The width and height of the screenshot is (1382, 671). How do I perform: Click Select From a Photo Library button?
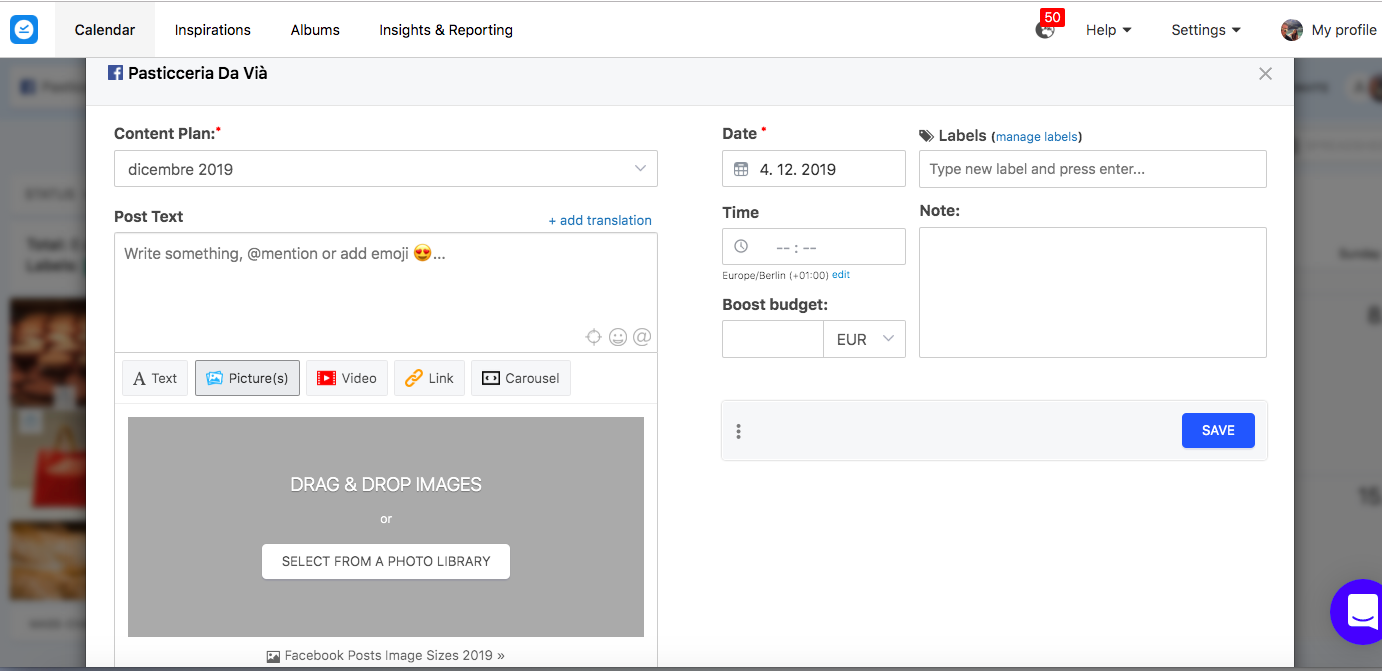pyautogui.click(x=386, y=561)
